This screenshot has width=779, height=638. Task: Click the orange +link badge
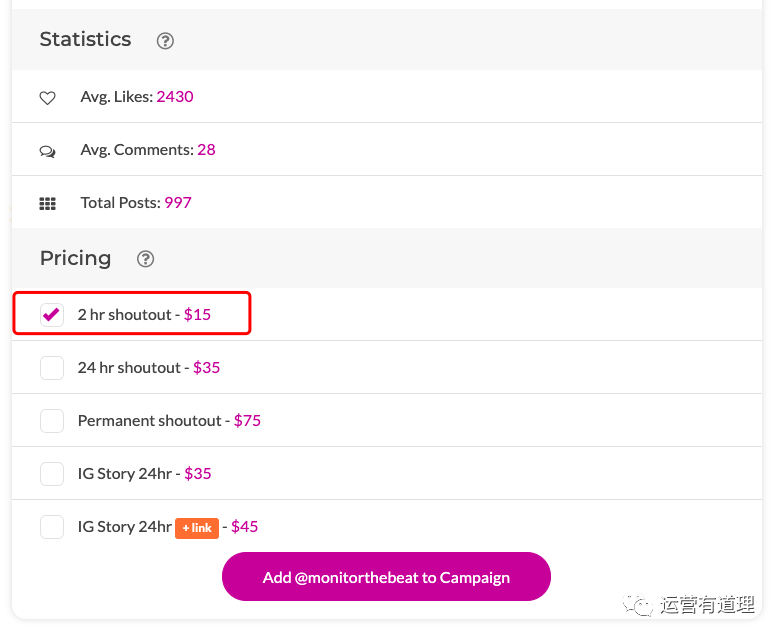tap(197, 528)
